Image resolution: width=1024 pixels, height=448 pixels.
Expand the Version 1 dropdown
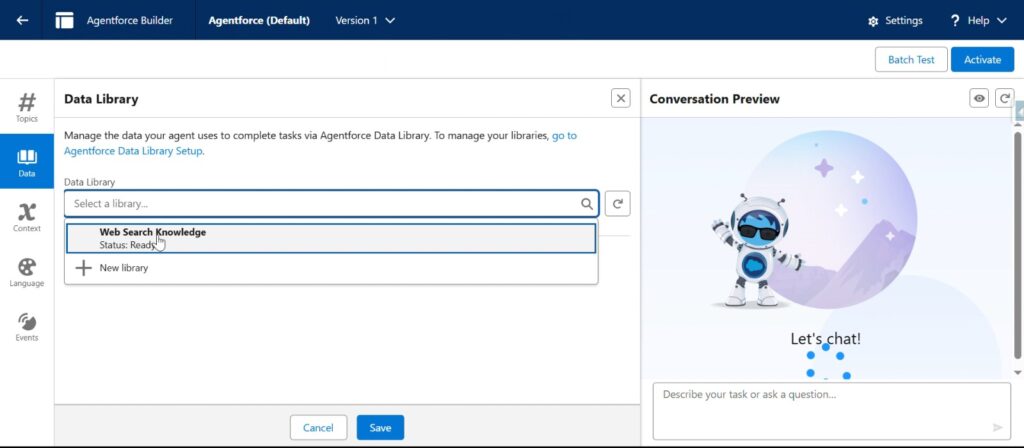365,20
